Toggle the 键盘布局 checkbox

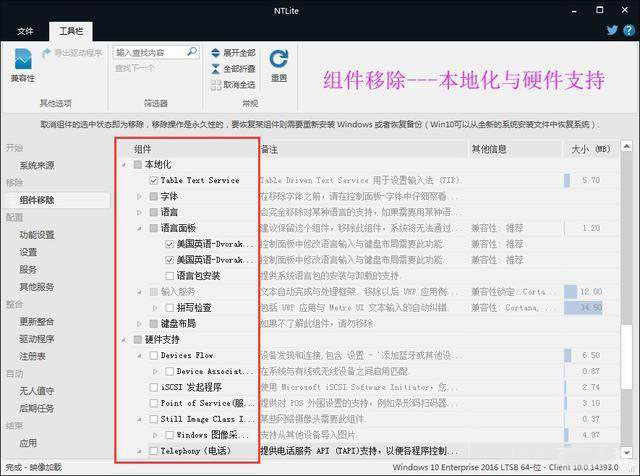coord(153,324)
